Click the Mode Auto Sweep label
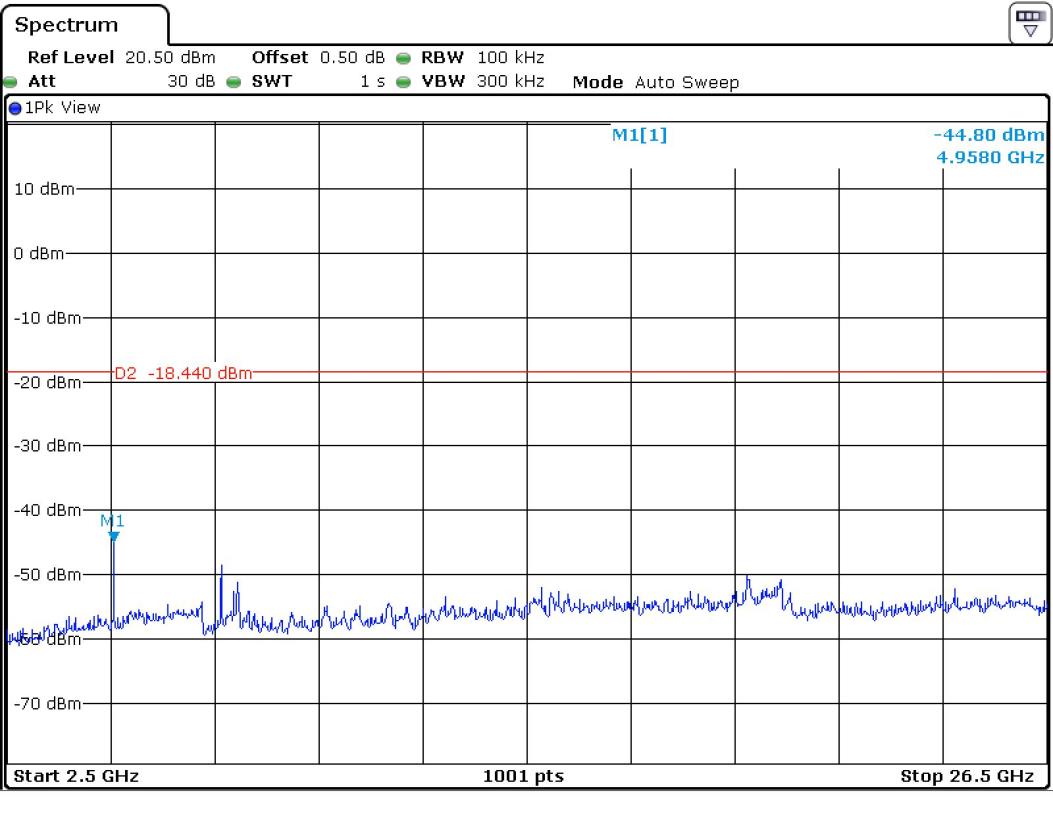The width and height of the screenshot is (1053, 820). tap(656, 82)
